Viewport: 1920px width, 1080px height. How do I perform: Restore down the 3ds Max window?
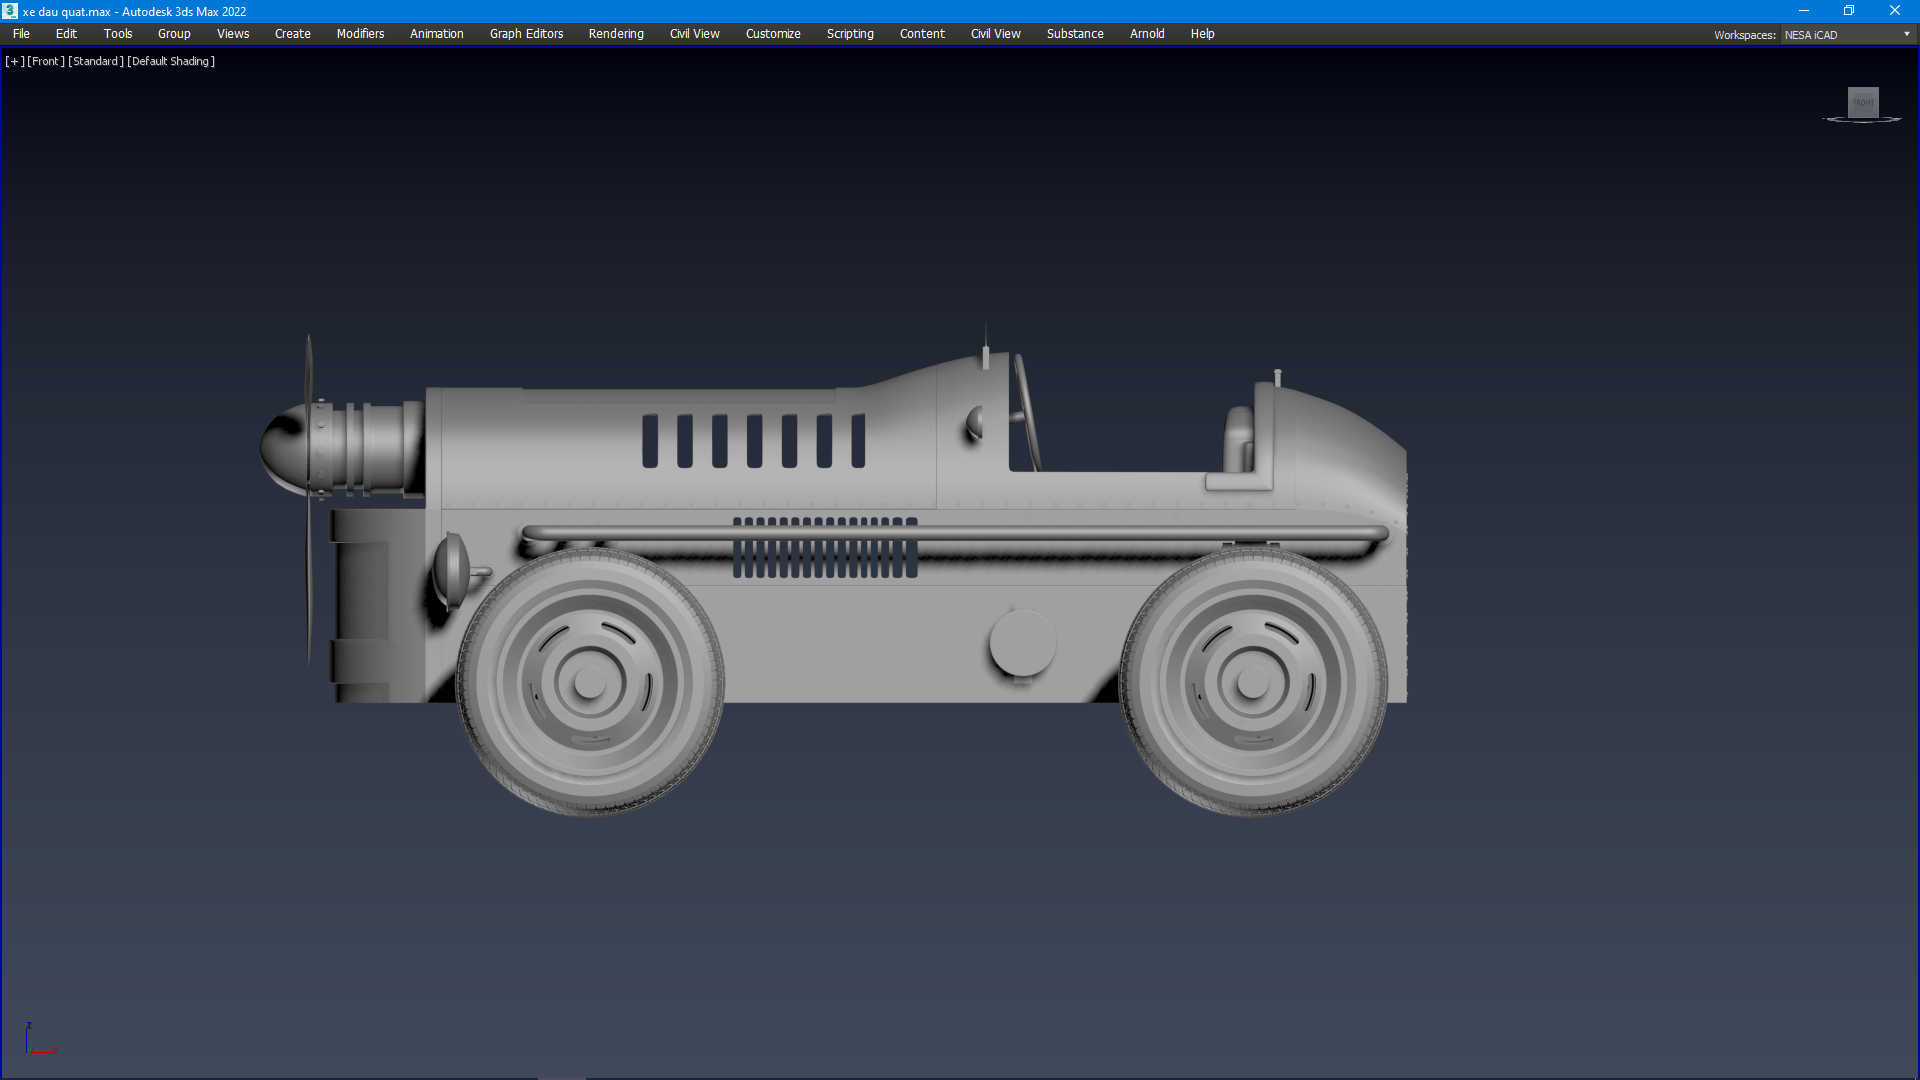tap(1849, 11)
